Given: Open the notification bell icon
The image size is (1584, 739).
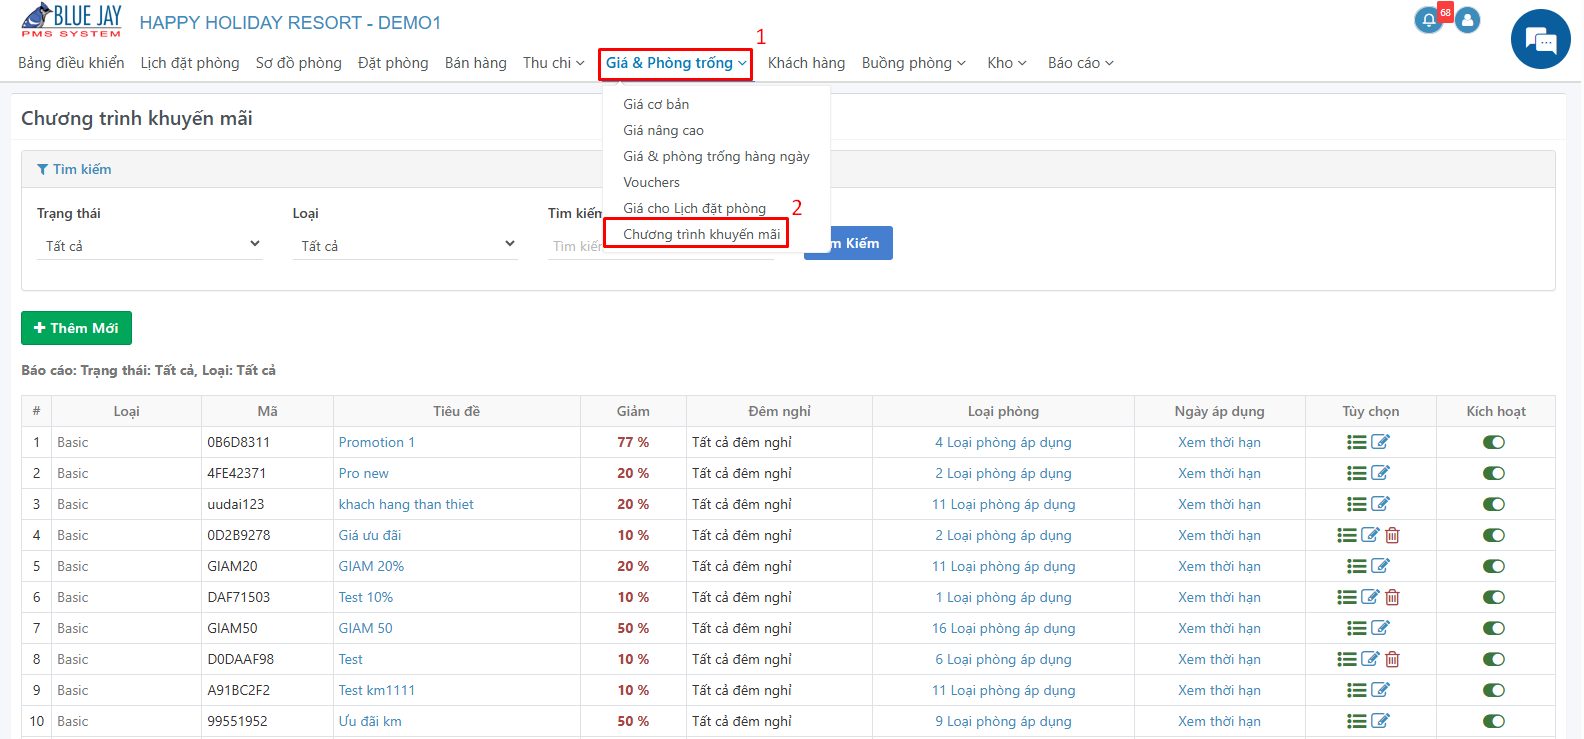Looking at the screenshot, I should tap(1428, 20).
